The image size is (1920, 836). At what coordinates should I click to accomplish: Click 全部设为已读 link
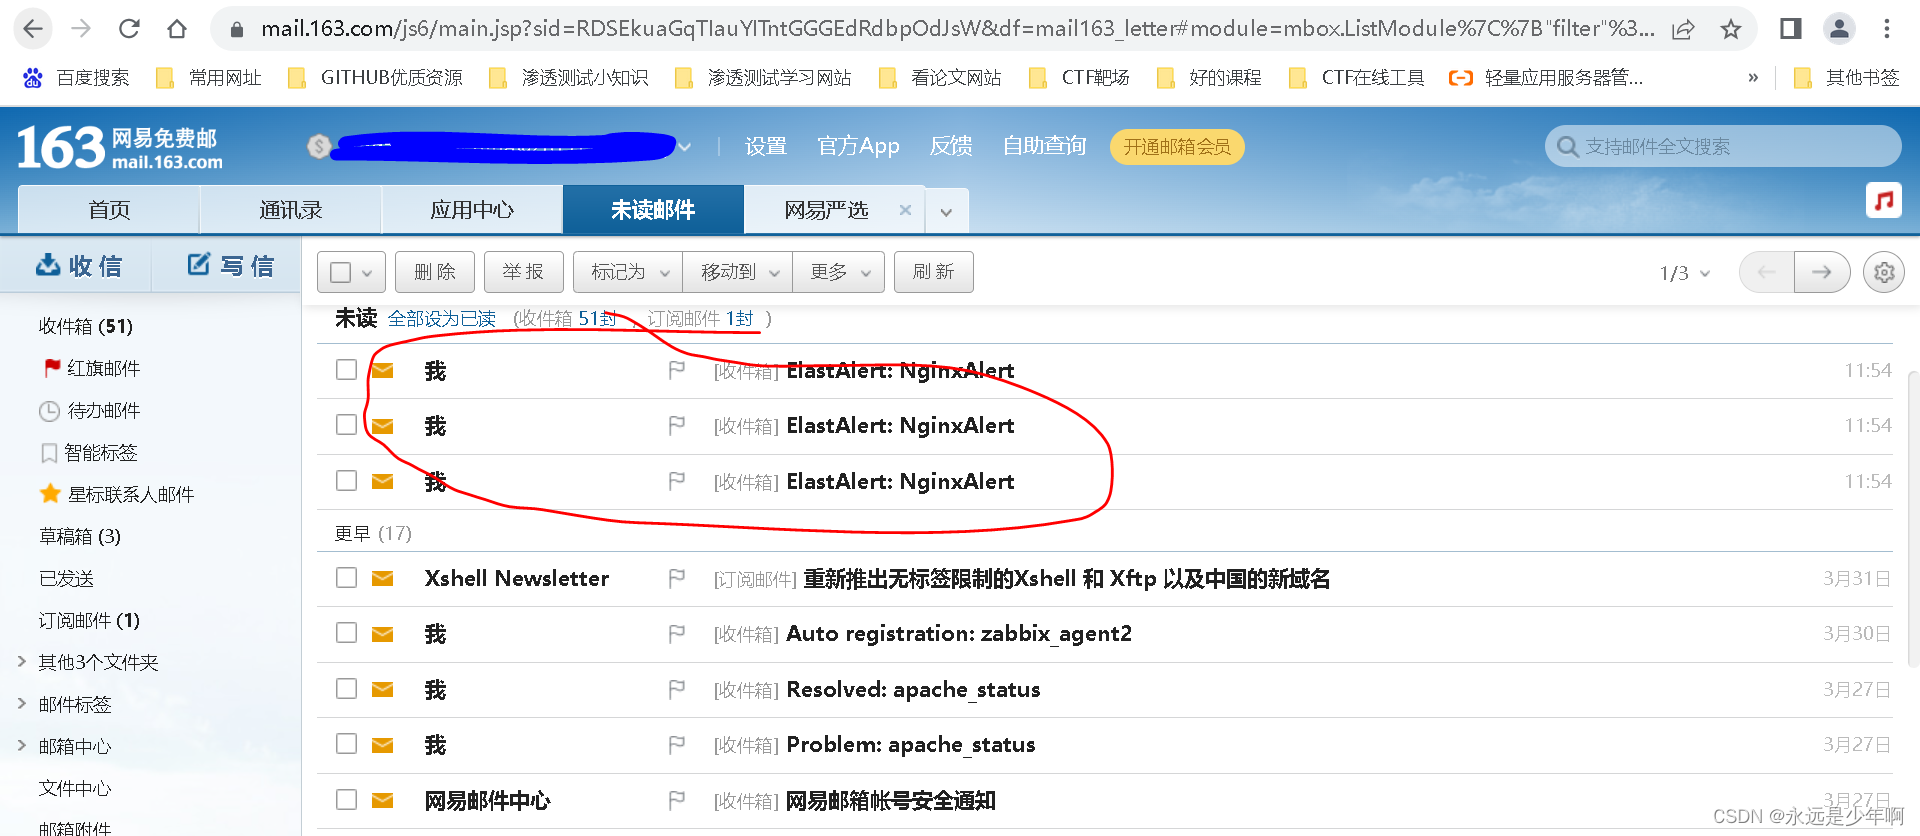click(442, 318)
